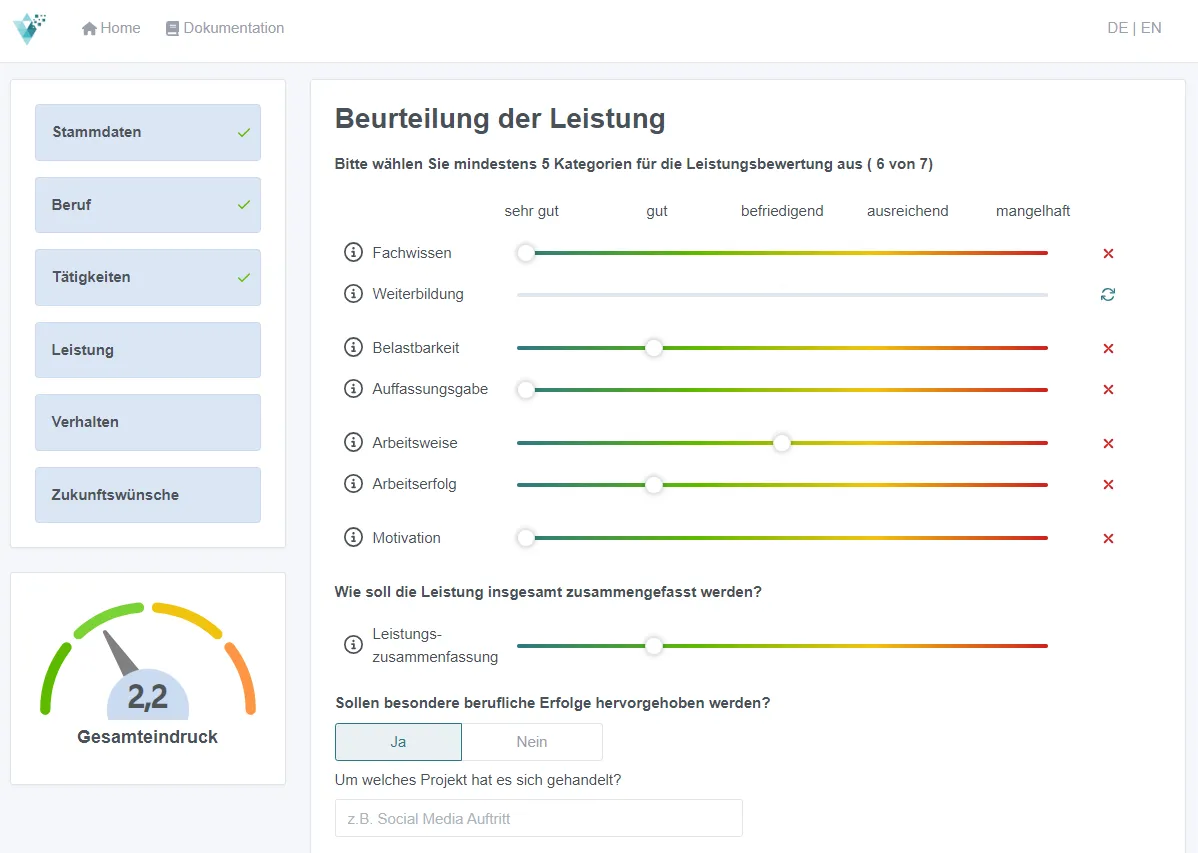Open the Verhalten section in the sidebar
Image resolution: width=1198 pixels, height=853 pixels.
point(147,422)
